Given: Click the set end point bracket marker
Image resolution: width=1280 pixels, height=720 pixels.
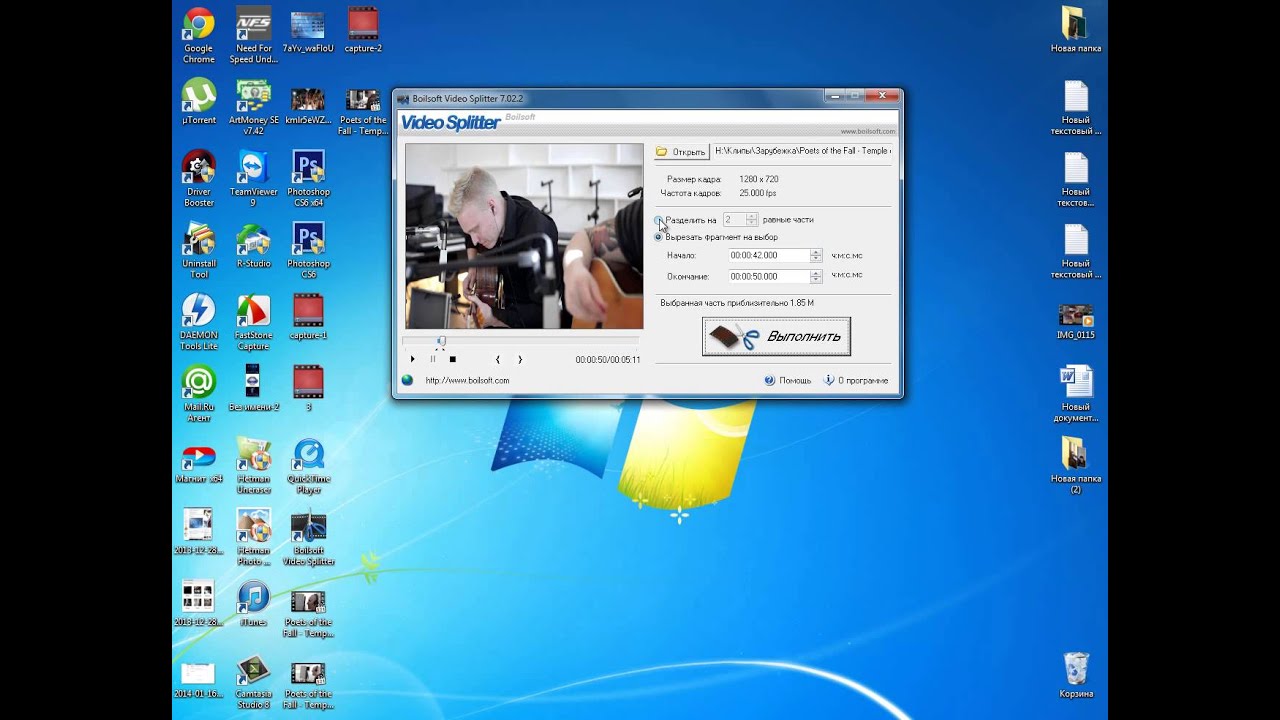Looking at the screenshot, I should (520, 359).
